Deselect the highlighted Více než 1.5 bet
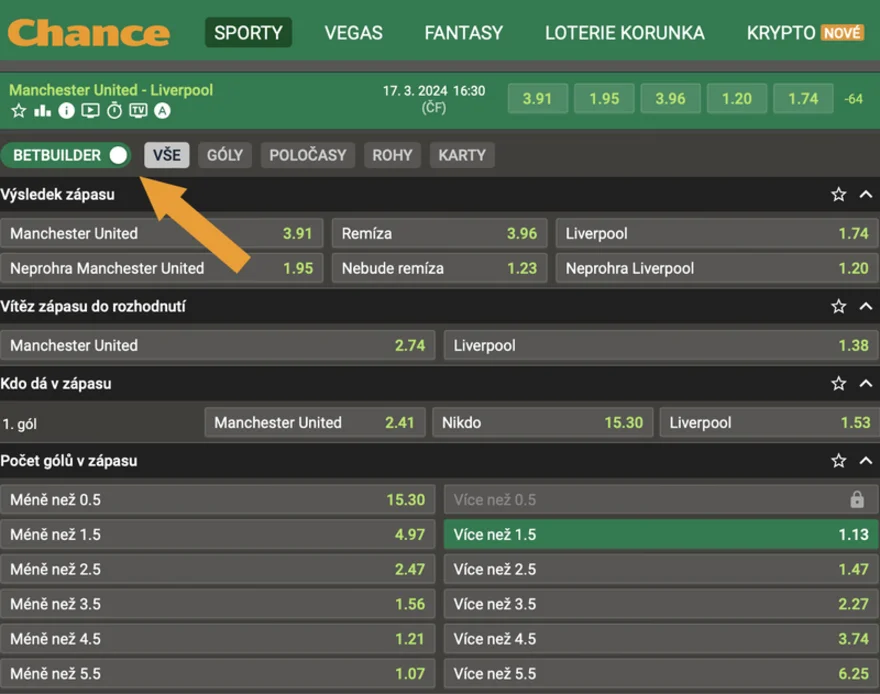The height and width of the screenshot is (694, 880). [x=661, y=534]
